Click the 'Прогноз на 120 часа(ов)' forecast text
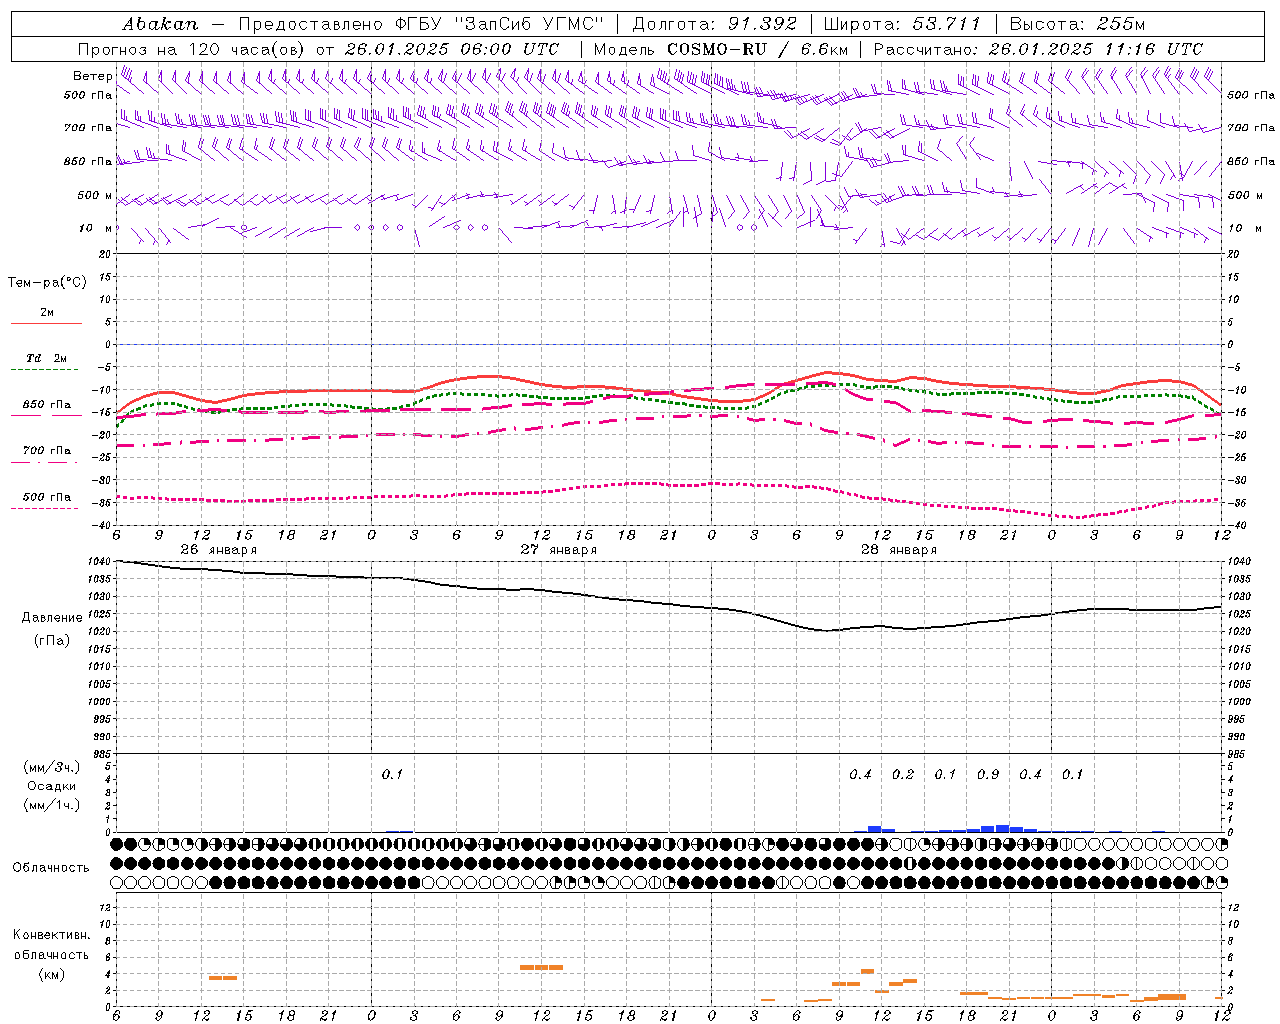 (x=193, y=49)
